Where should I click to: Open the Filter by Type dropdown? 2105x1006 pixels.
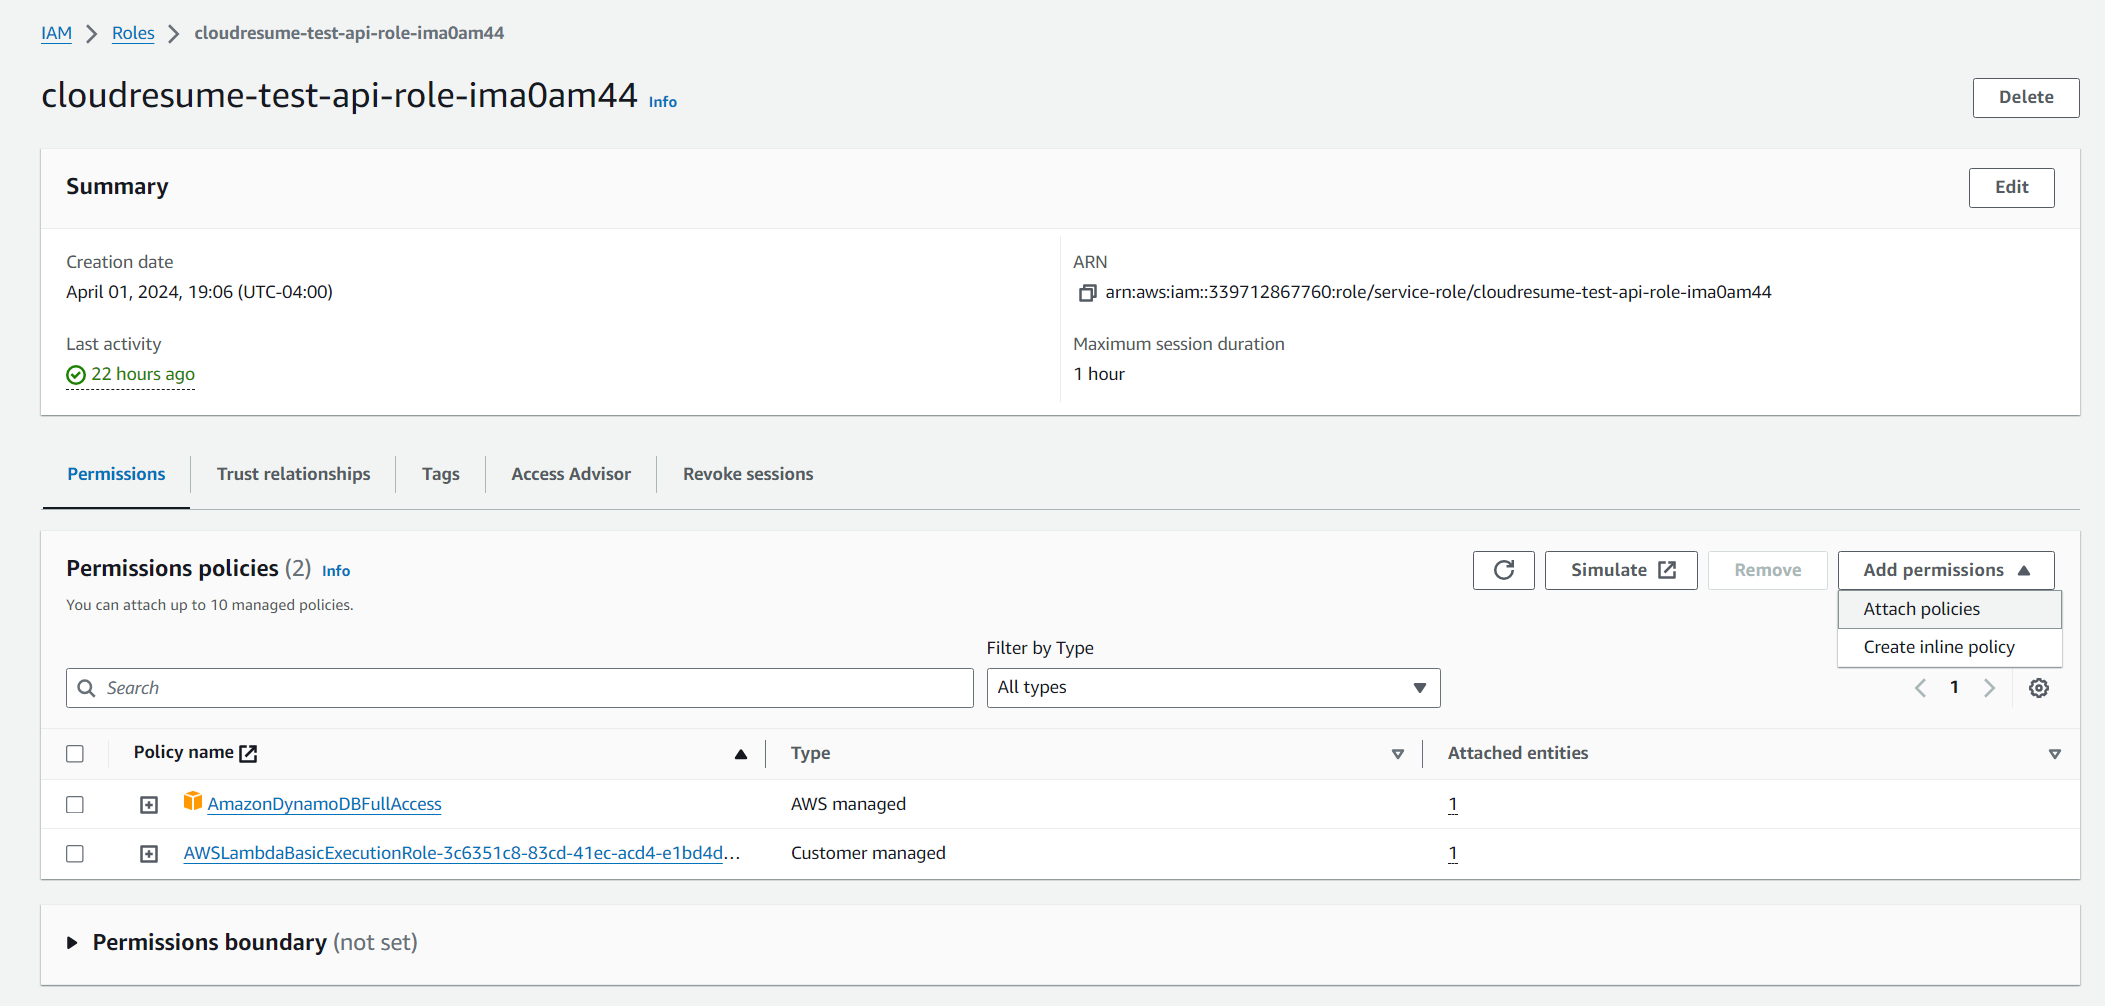click(1213, 688)
